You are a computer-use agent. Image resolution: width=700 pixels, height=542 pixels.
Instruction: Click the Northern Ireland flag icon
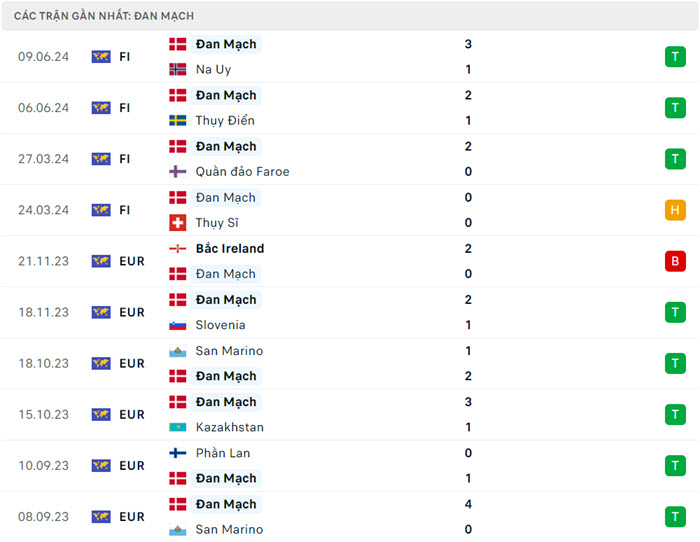[x=178, y=249]
